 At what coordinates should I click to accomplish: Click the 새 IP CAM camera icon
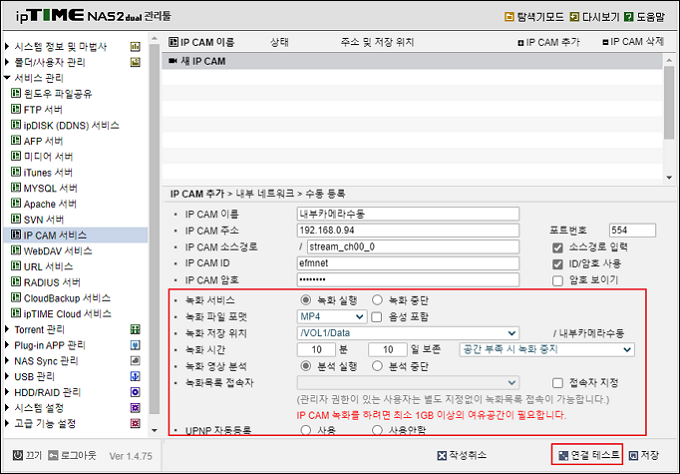pyautogui.click(x=173, y=61)
